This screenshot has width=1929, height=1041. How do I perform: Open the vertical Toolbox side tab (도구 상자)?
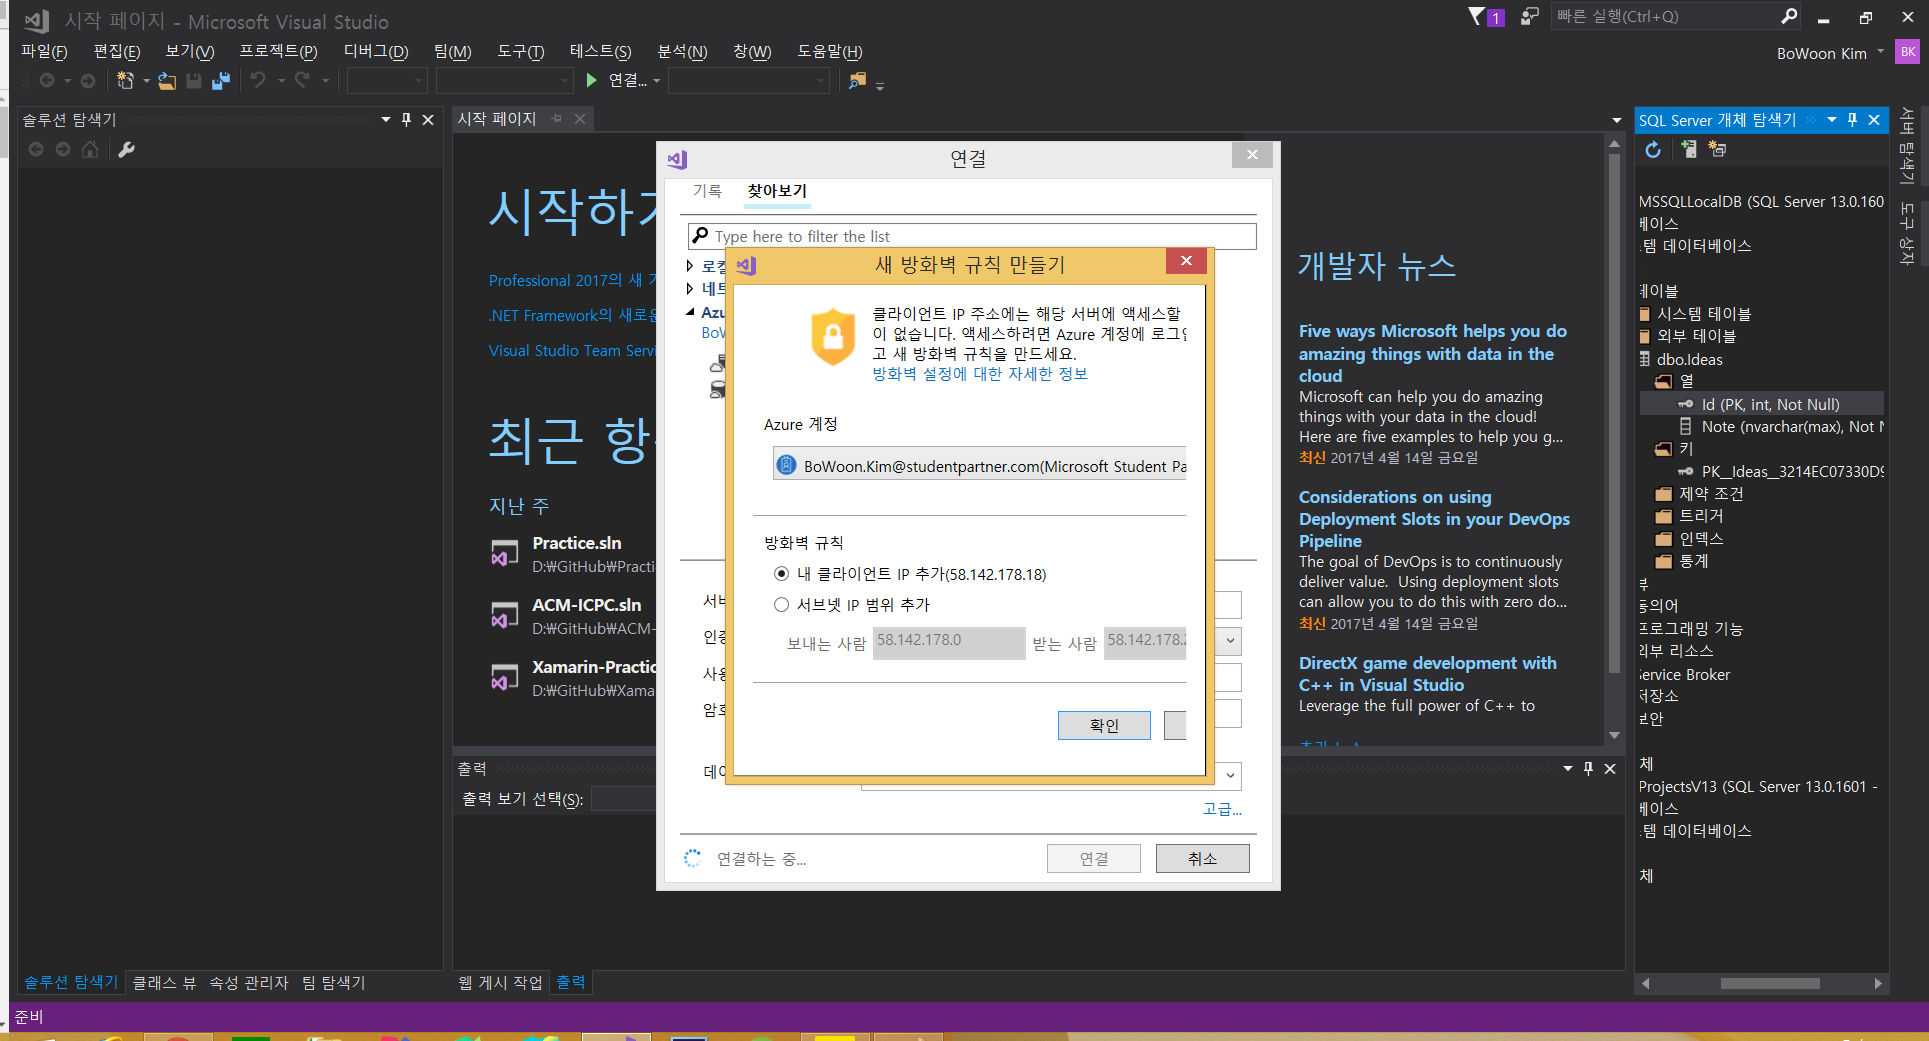pos(1908,233)
